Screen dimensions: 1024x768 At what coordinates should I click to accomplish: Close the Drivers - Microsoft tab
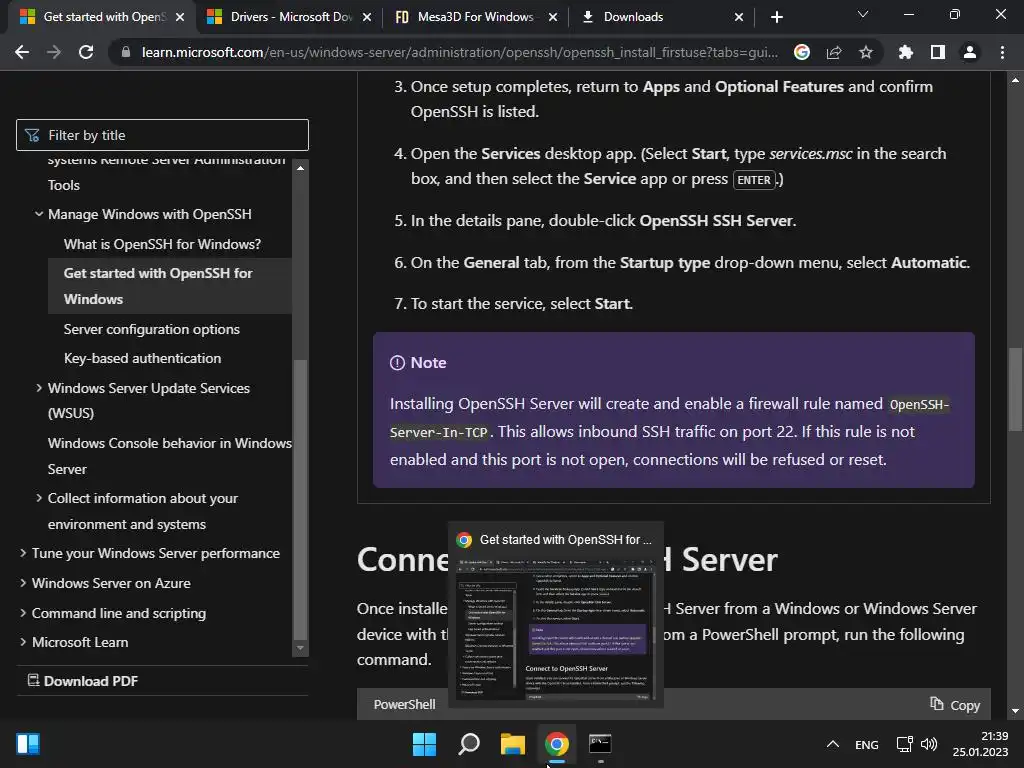[x=367, y=17]
